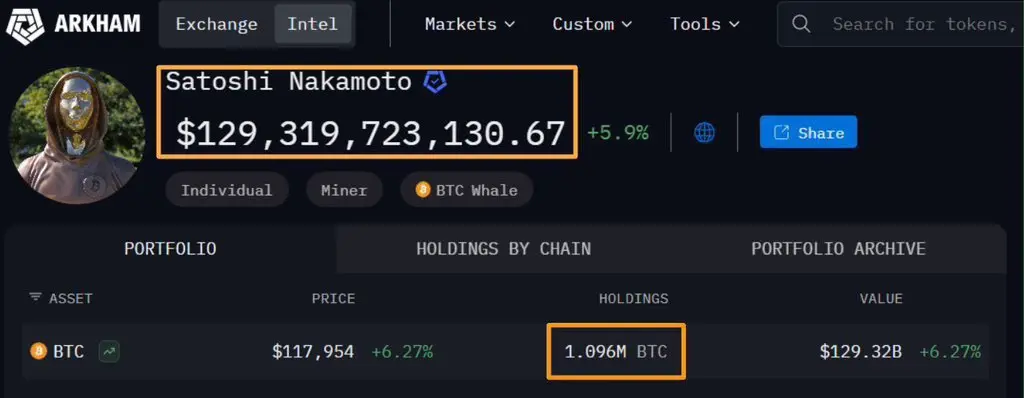Click the blue Share button

coord(808,132)
